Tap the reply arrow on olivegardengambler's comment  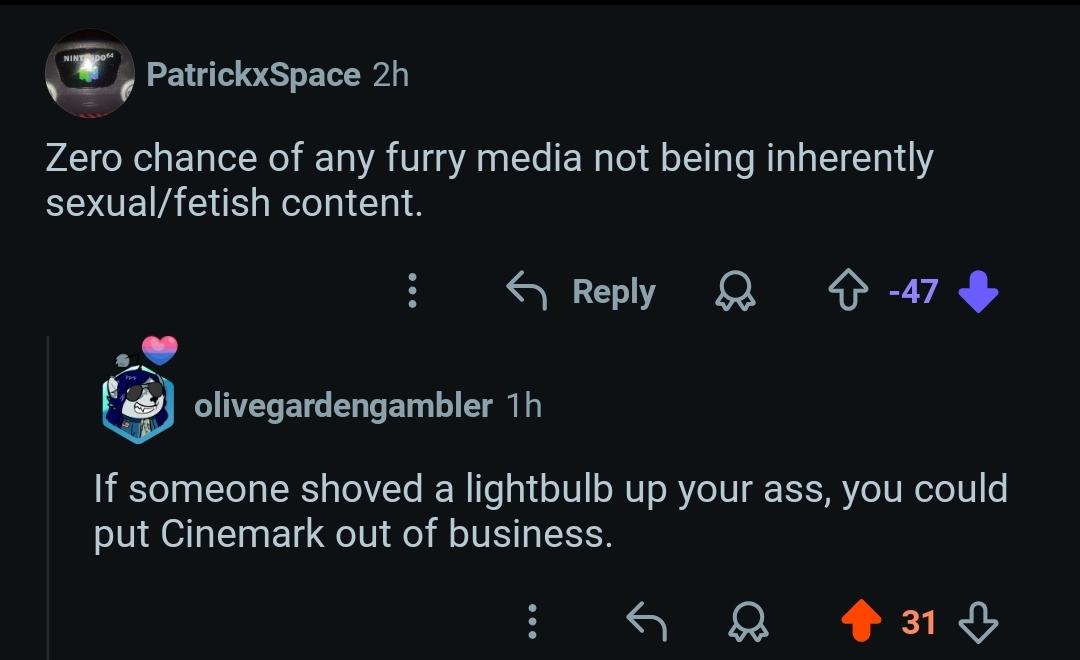(645, 622)
